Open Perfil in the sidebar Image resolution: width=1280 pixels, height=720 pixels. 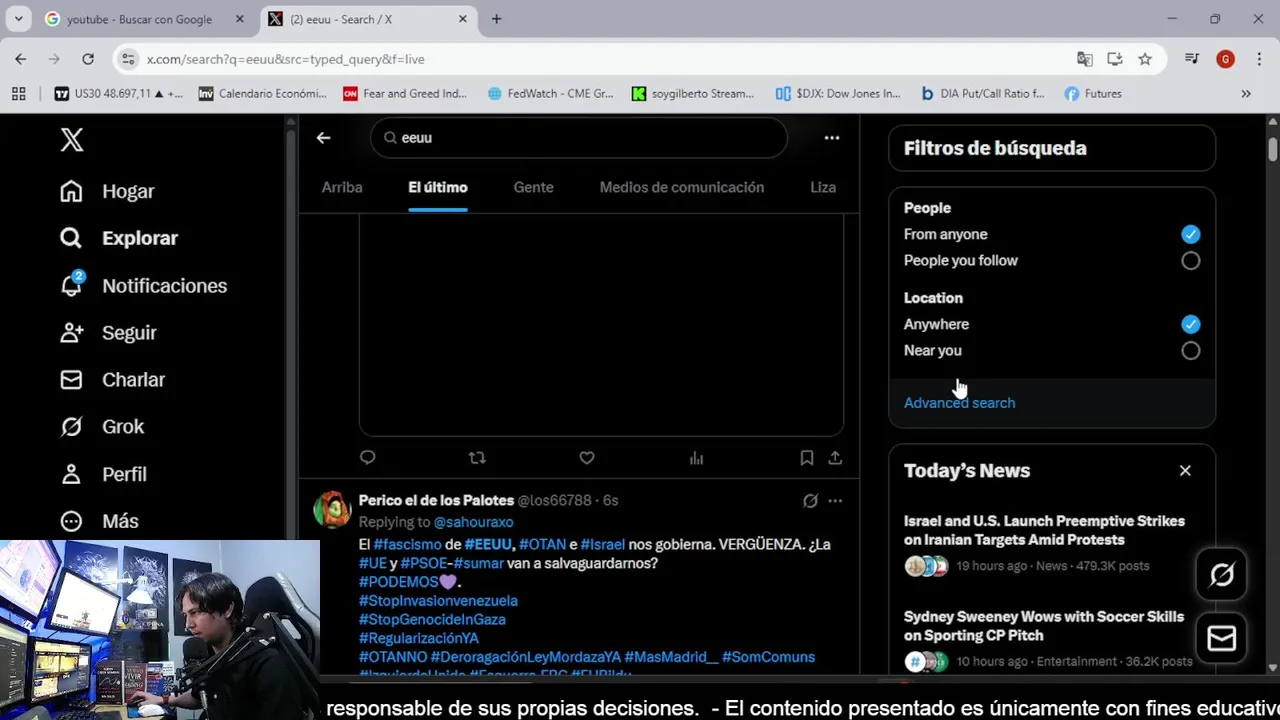coord(103,474)
